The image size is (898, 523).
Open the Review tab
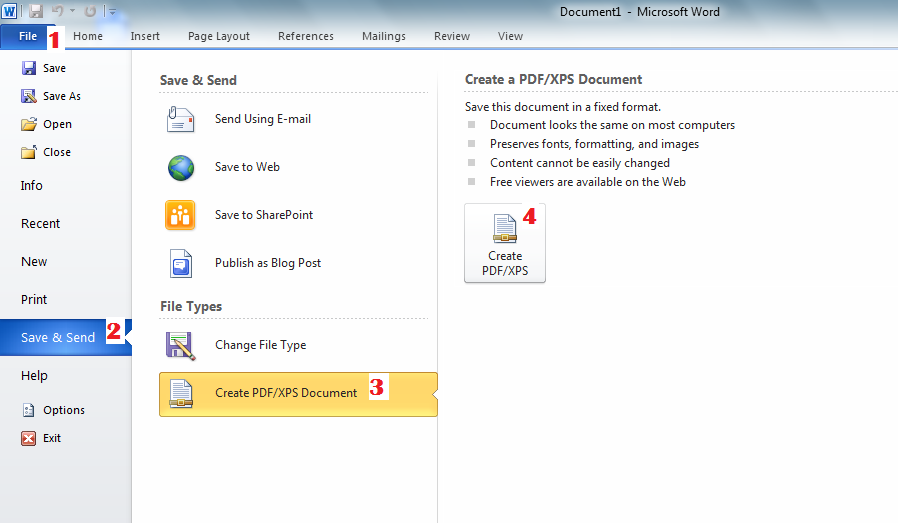click(452, 36)
